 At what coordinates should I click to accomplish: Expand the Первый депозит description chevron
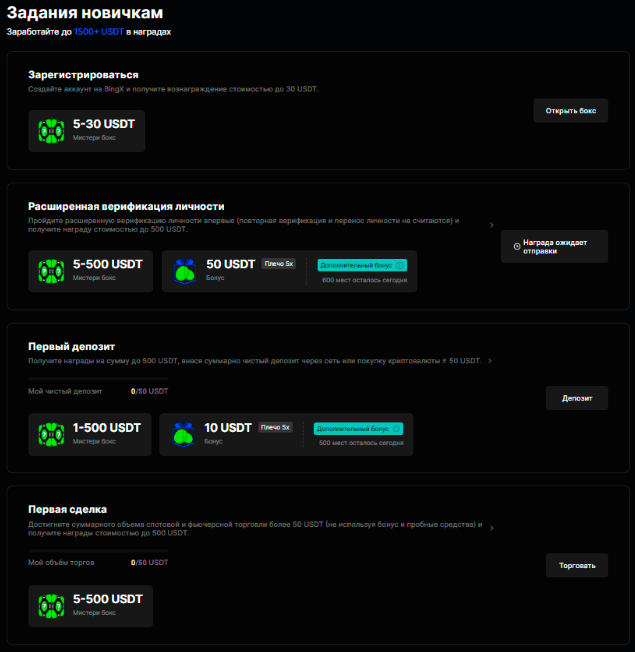point(490,361)
